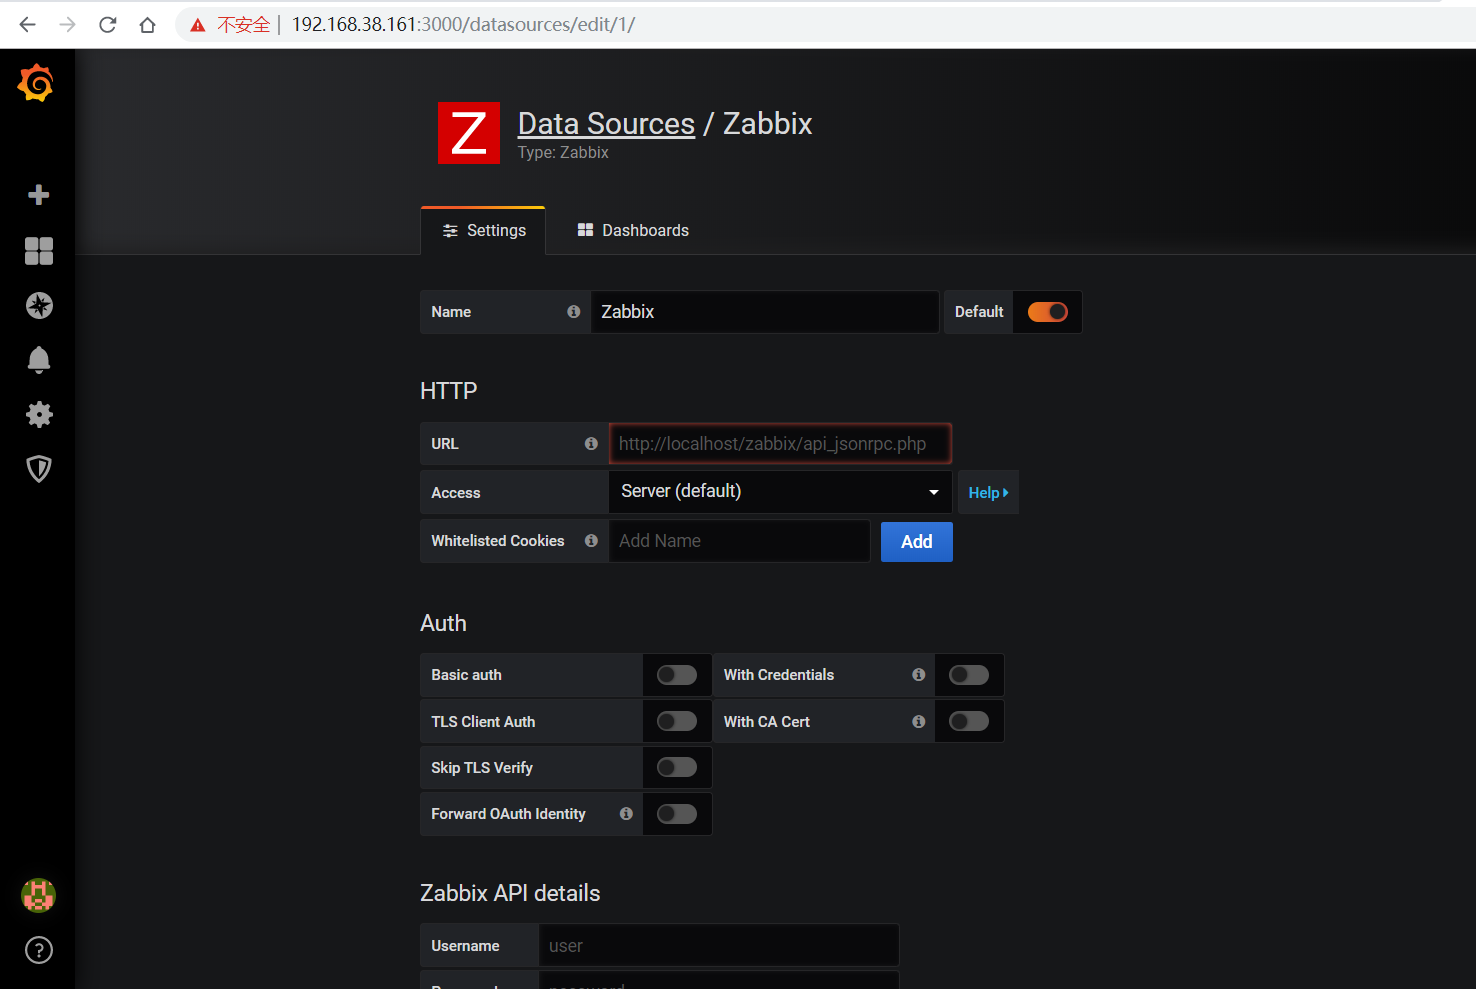Switch to the Dashboards tab
1476x989 pixels.
(633, 231)
